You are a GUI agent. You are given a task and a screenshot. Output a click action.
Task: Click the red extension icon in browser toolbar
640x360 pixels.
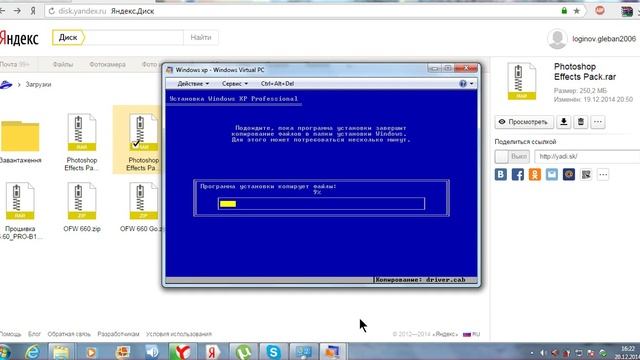coord(600,11)
